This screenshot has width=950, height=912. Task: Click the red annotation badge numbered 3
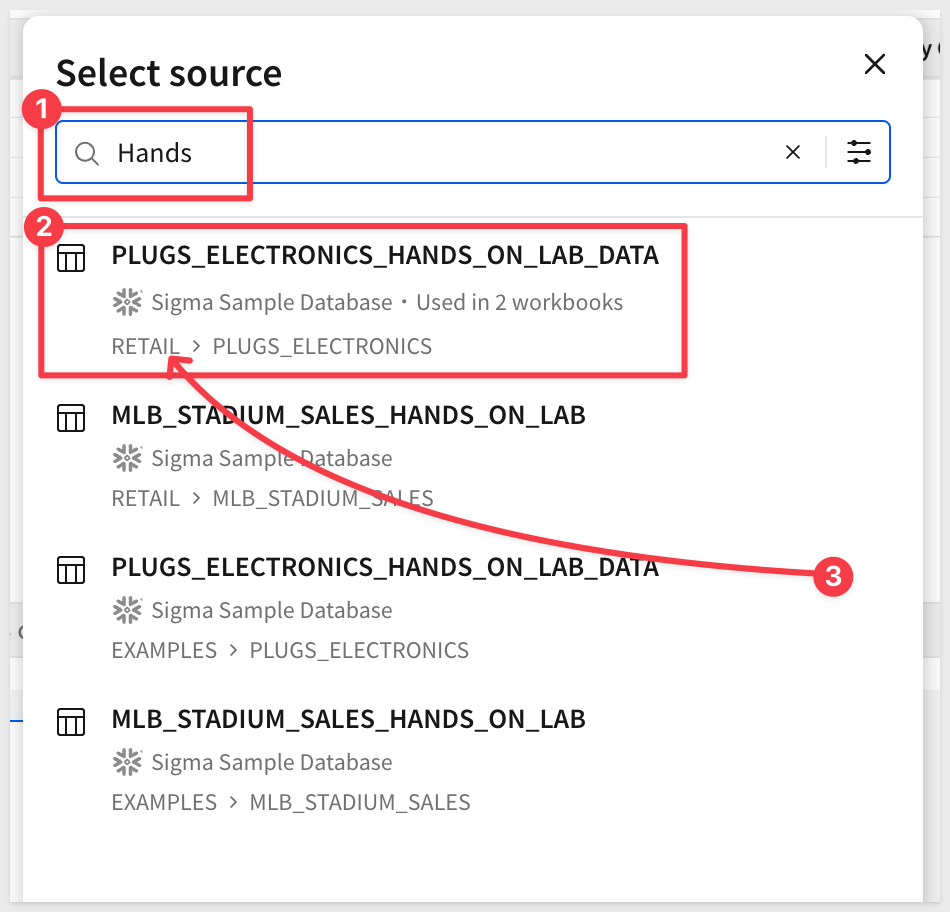[833, 576]
